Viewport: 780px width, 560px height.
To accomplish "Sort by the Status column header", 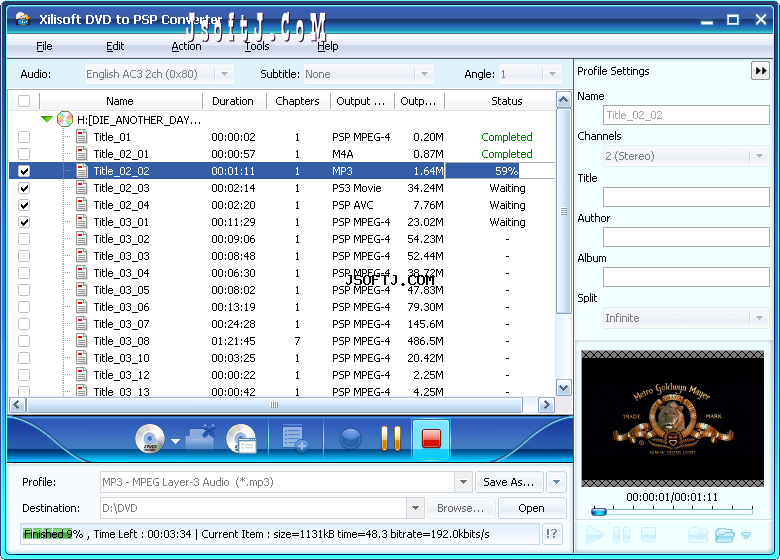I will point(506,101).
